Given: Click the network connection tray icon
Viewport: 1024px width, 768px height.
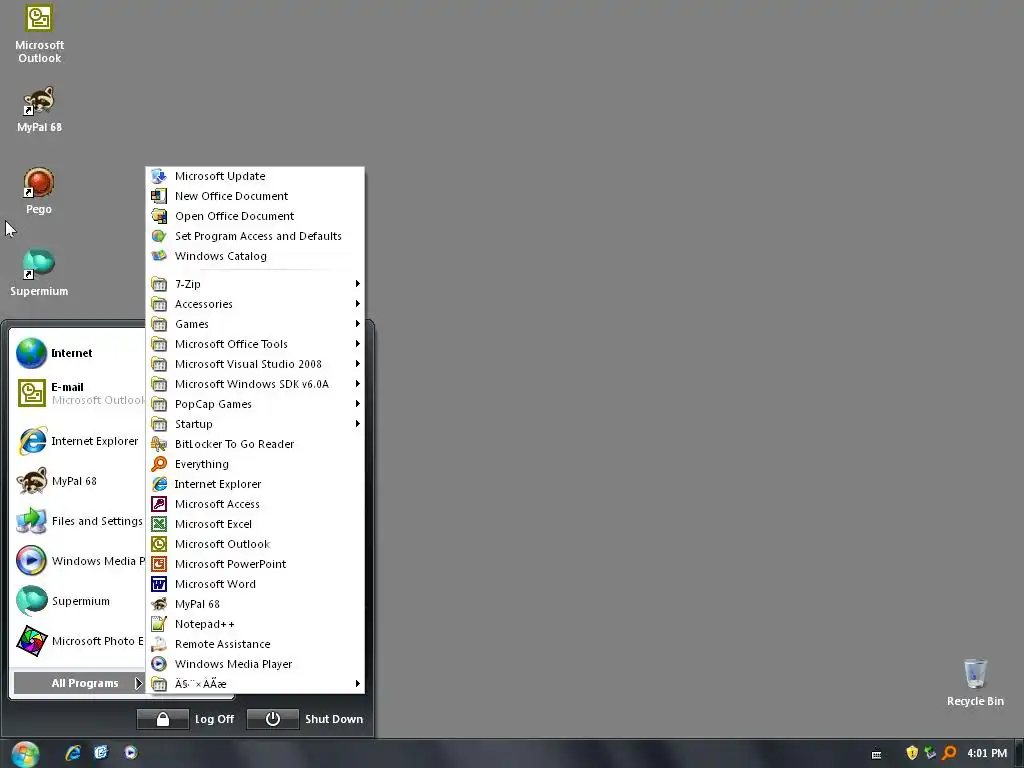Looking at the screenshot, I should (x=930, y=753).
